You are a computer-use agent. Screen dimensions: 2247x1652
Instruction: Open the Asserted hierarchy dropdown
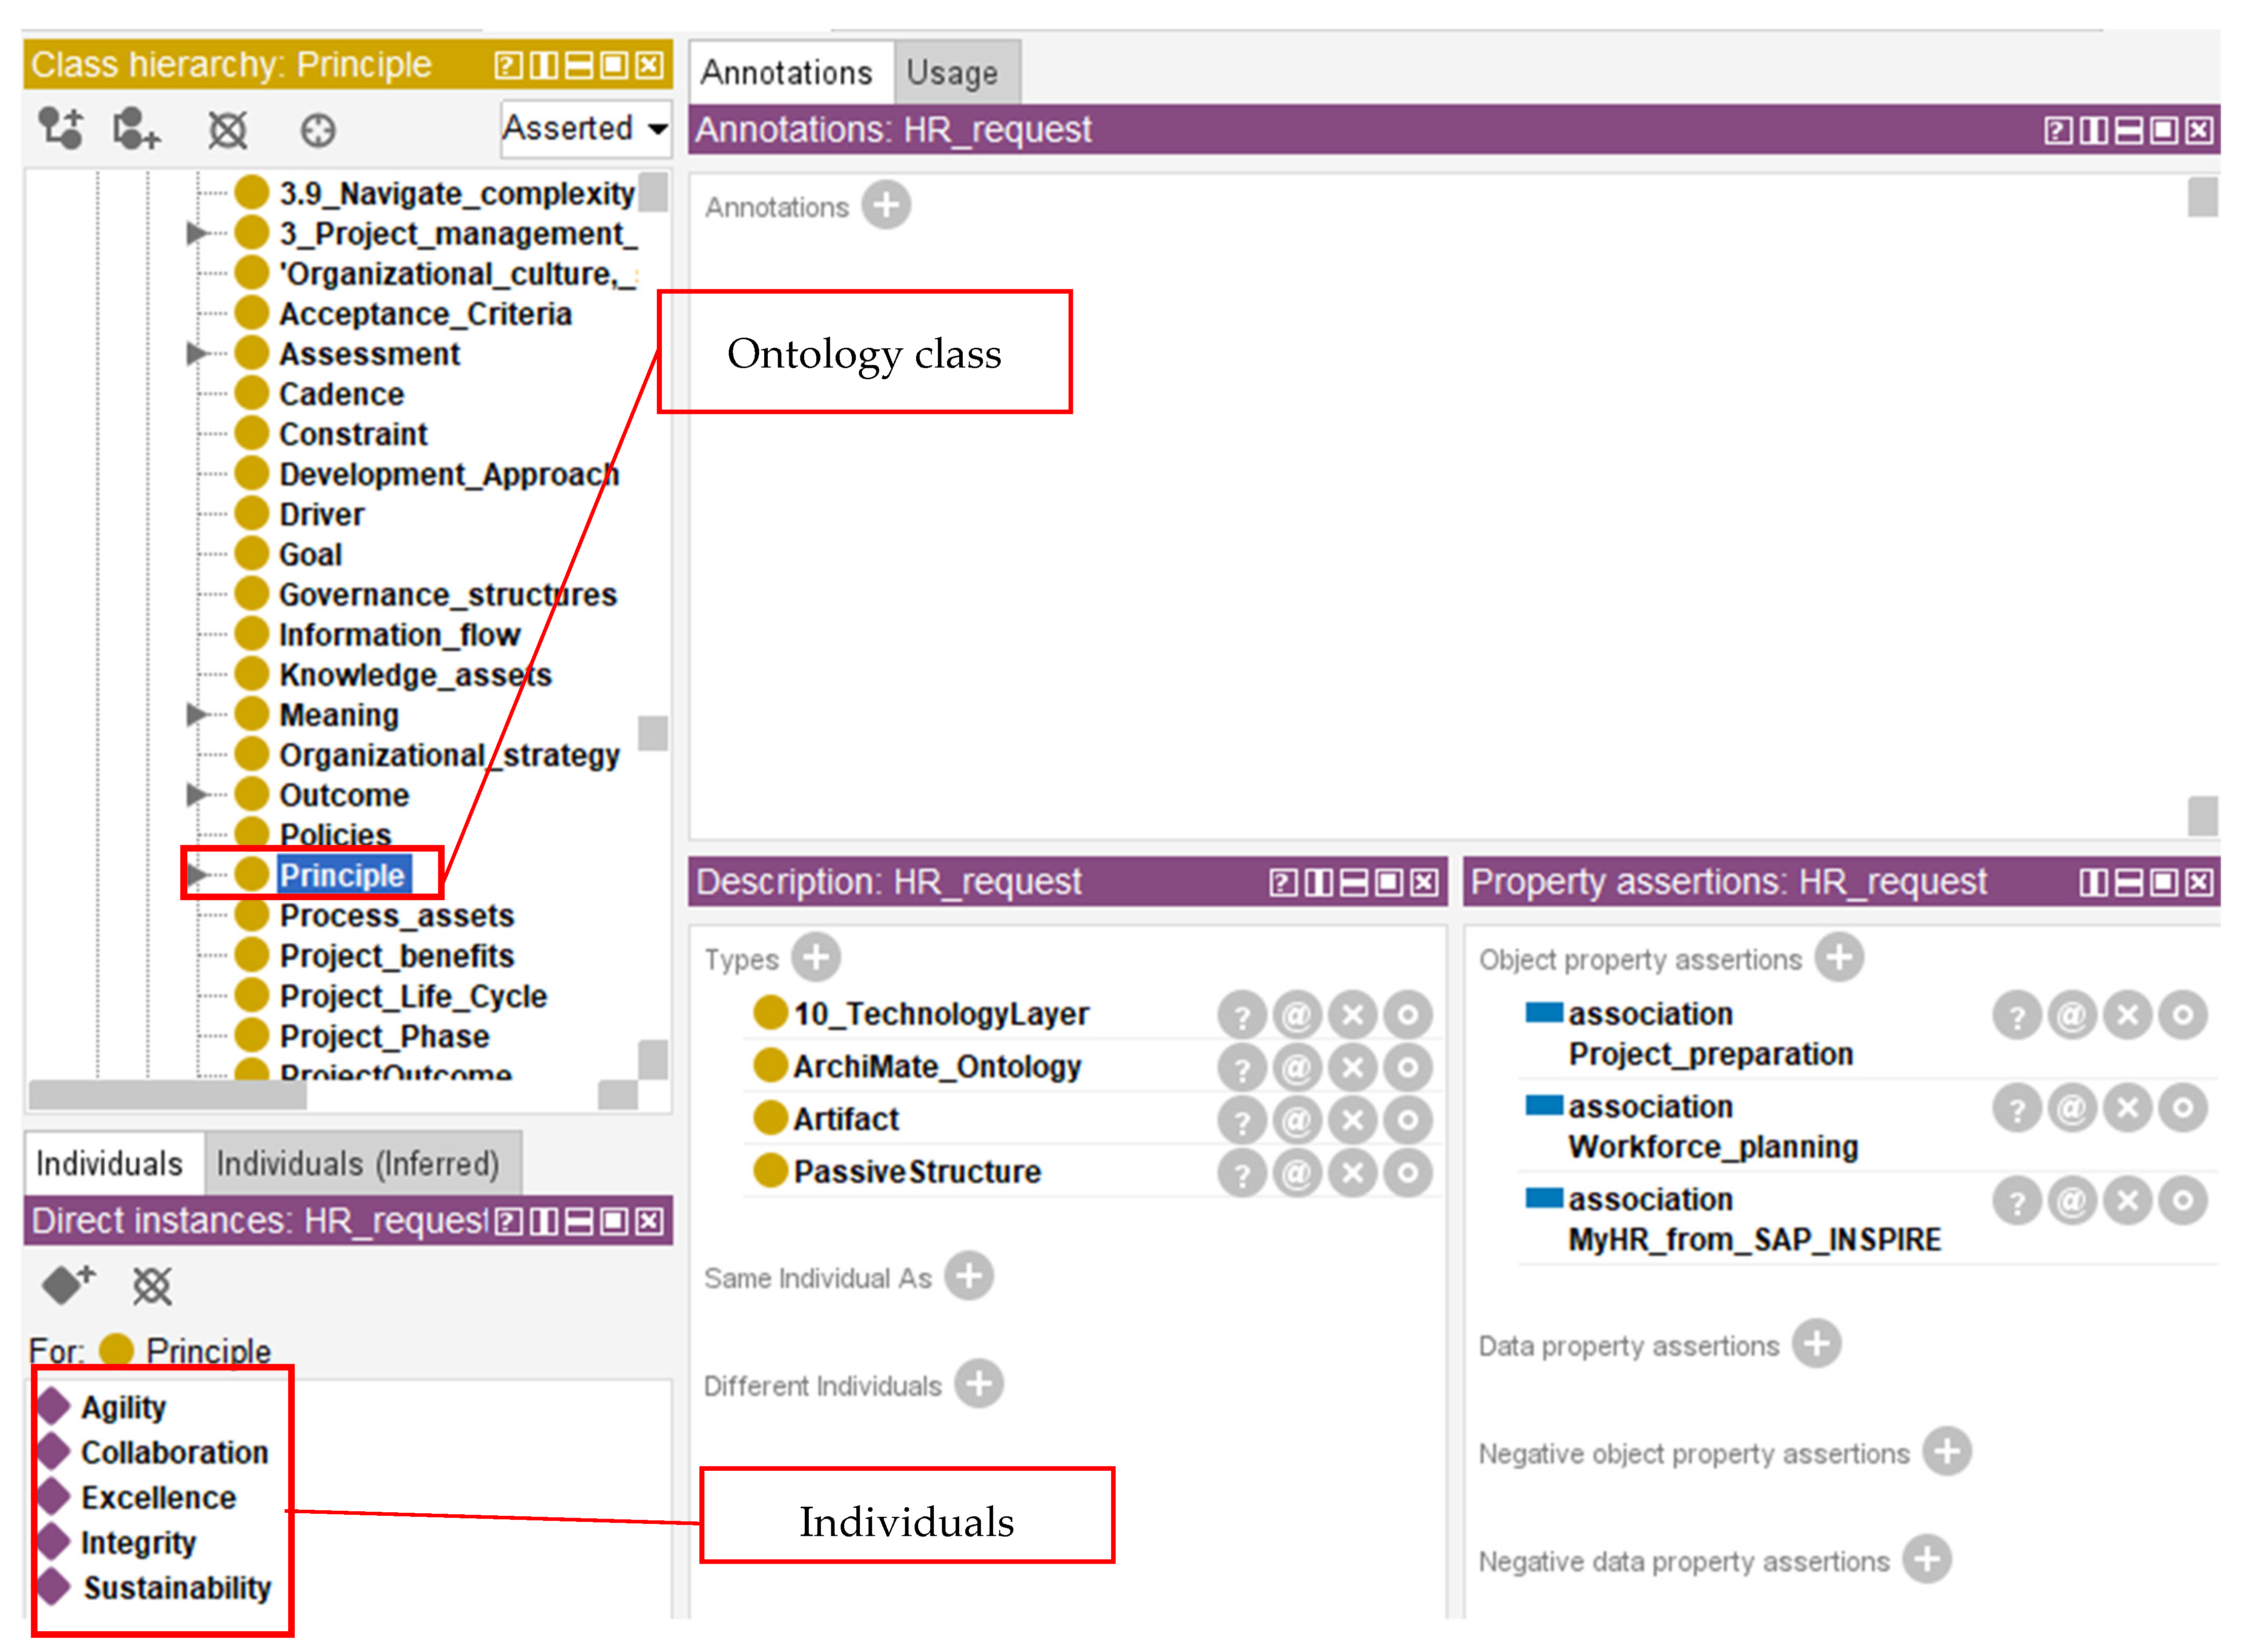point(586,129)
